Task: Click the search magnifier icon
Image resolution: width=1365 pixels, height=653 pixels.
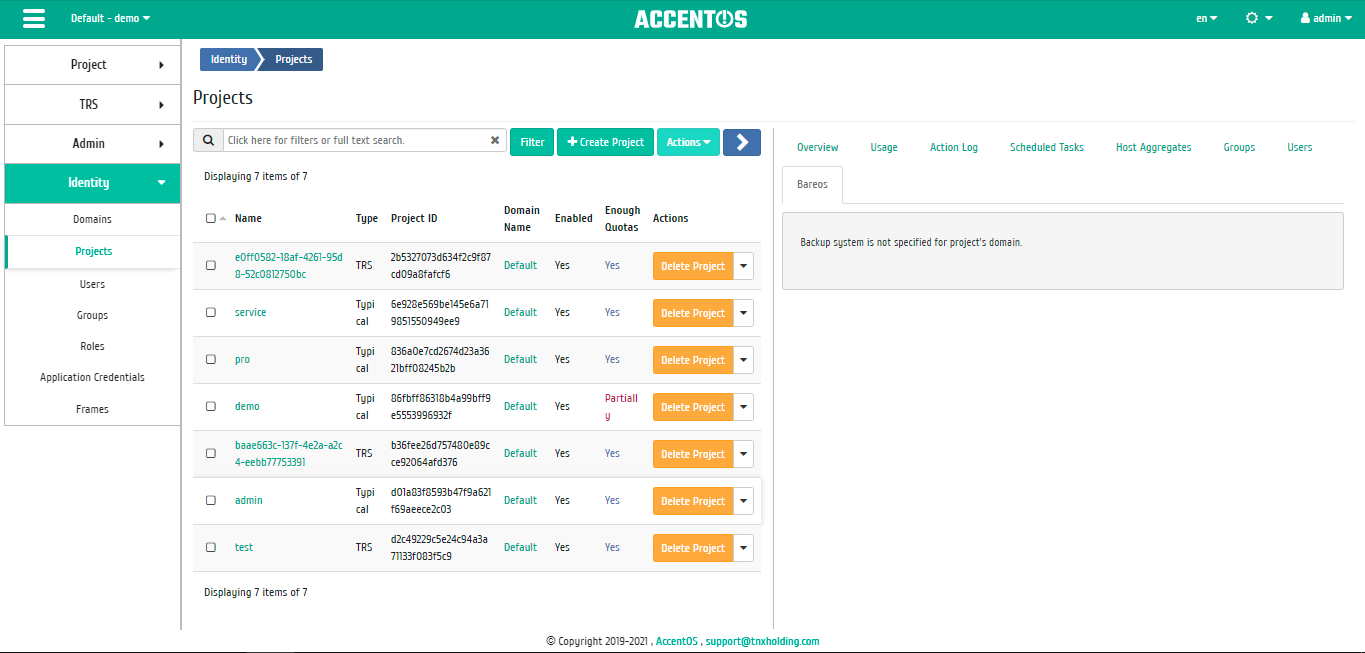Action: [208, 141]
